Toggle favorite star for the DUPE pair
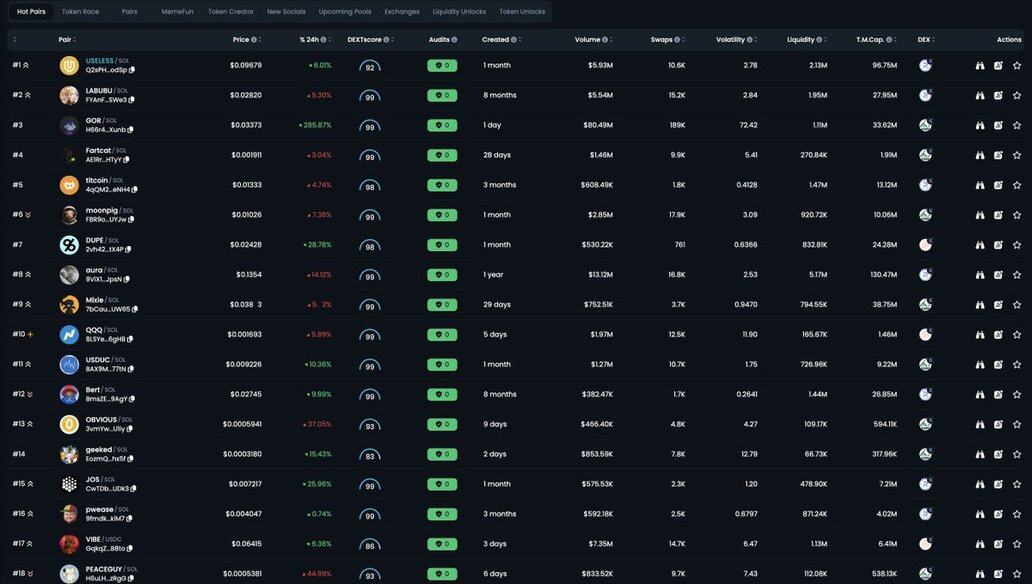This screenshot has height=584, width=1032. tap(1017, 245)
